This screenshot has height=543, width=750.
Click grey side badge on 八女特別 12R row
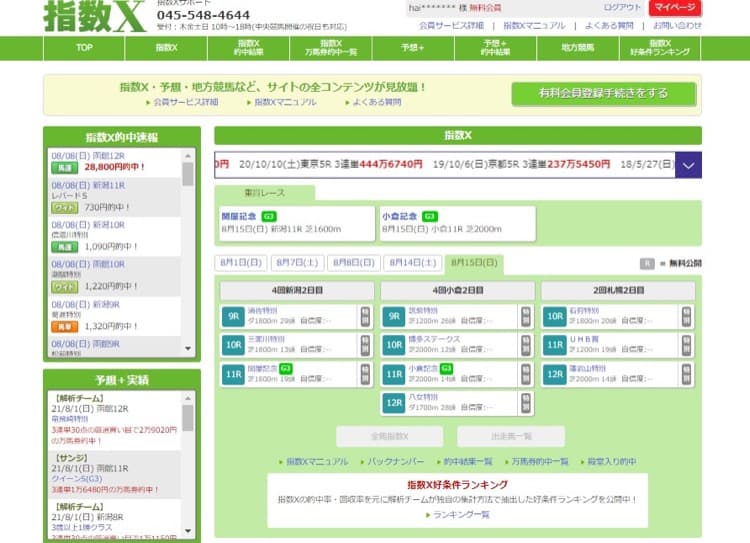526,403
